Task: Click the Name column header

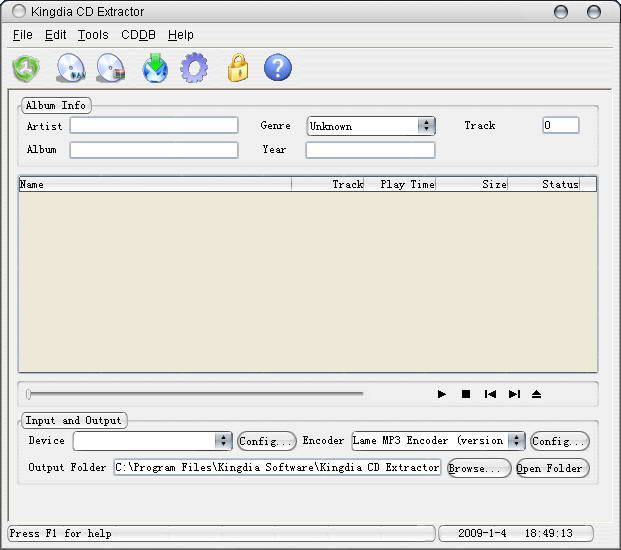Action: coord(155,185)
